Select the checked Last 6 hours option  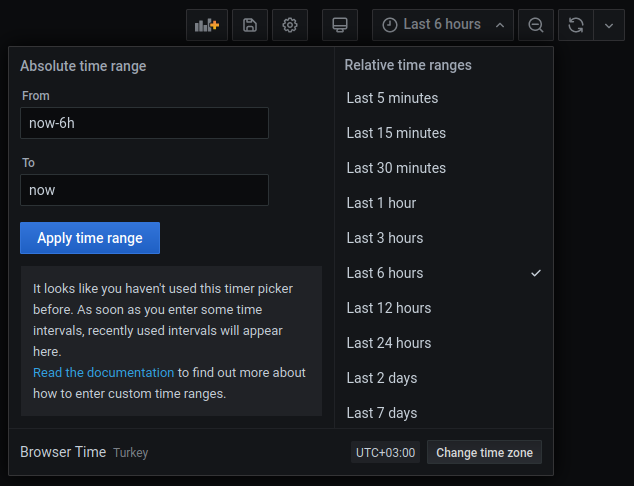click(444, 273)
